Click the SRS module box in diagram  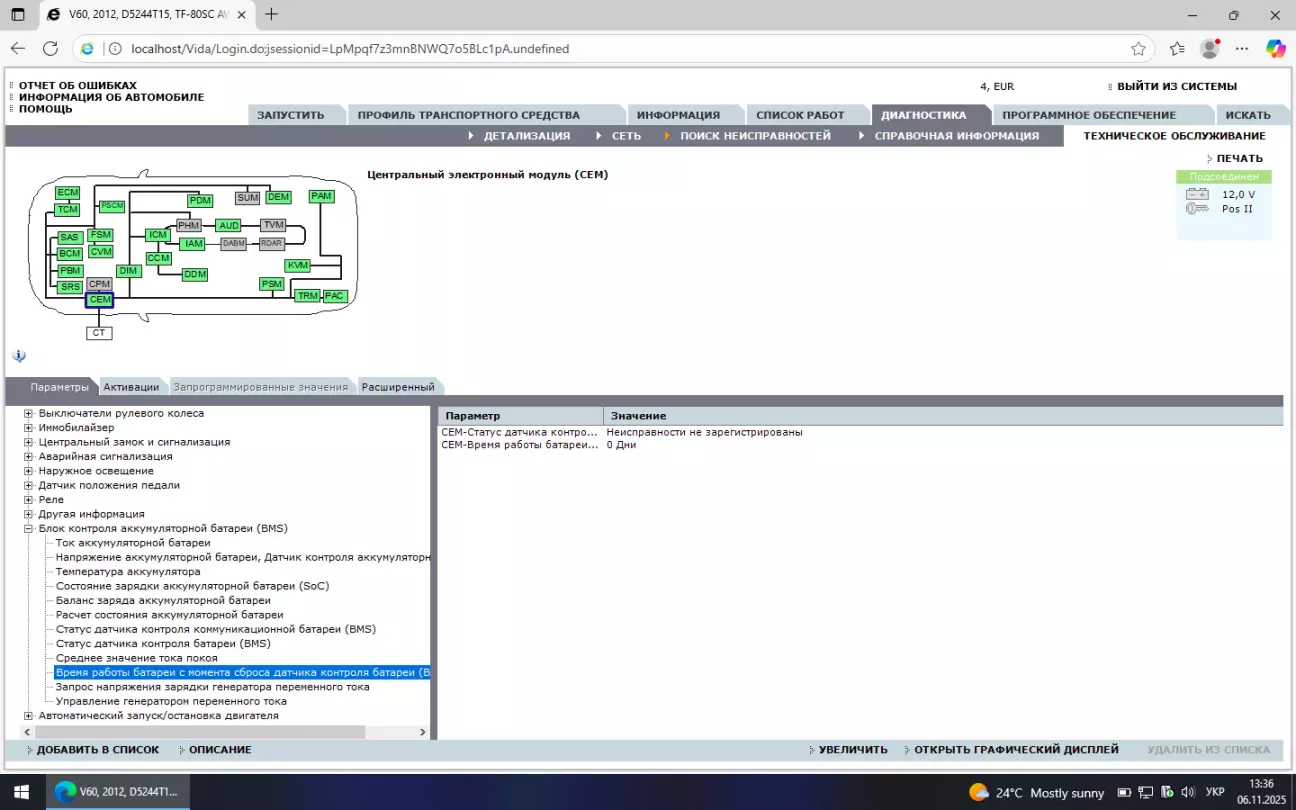pyautogui.click(x=70, y=287)
